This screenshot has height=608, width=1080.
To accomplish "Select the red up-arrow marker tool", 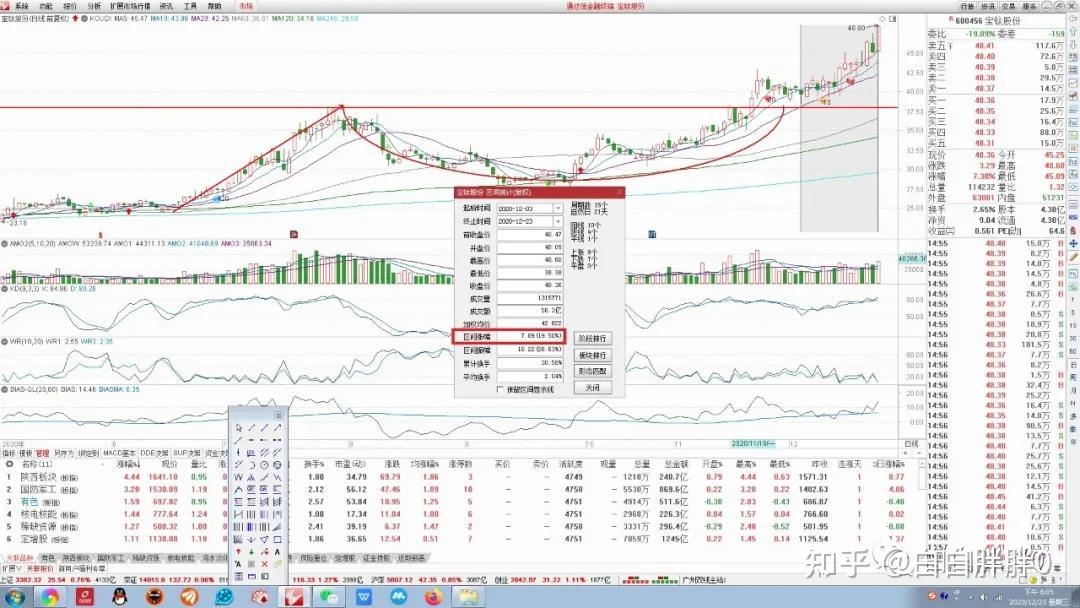I will click(238, 551).
